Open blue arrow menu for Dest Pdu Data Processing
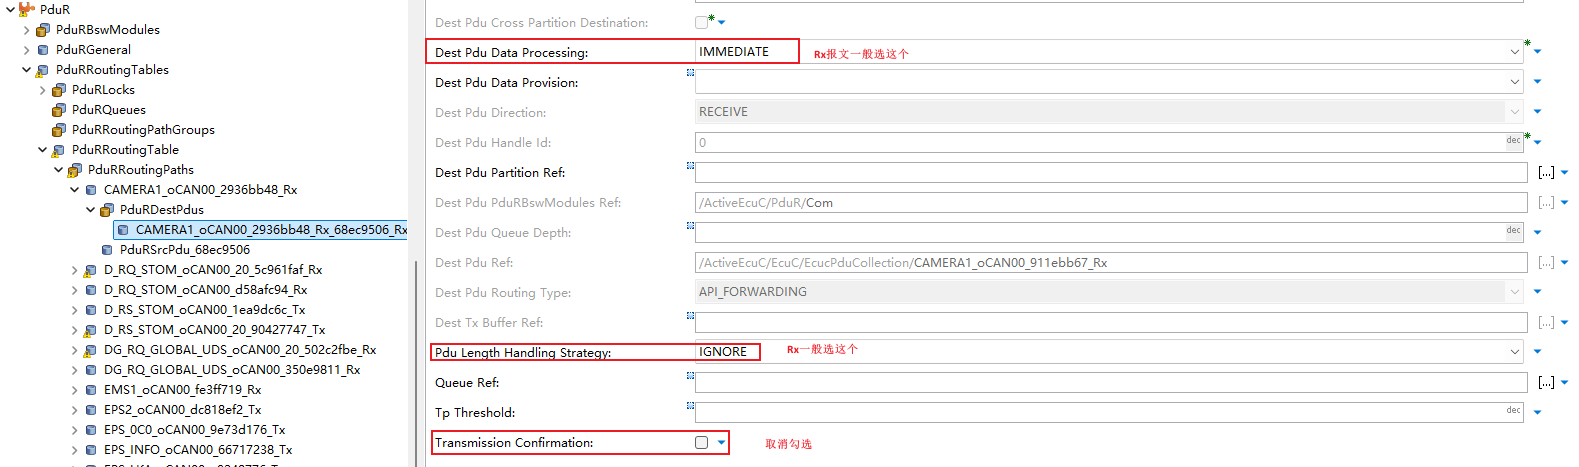Viewport: 1579px width, 467px height. point(1537,52)
